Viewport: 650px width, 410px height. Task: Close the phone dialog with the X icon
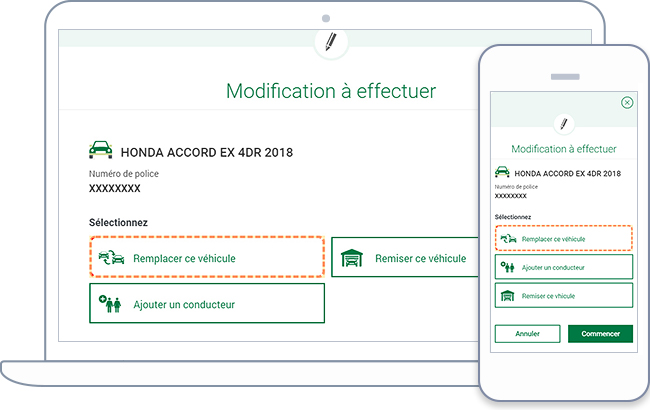pos(627,102)
